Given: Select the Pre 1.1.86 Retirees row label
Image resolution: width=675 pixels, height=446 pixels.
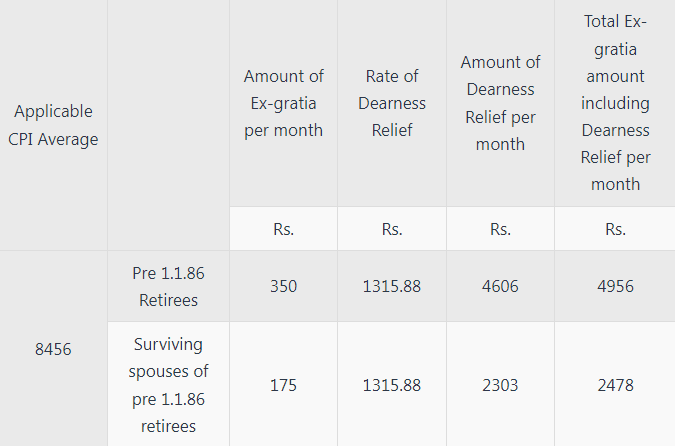Looking at the screenshot, I should click(168, 285).
